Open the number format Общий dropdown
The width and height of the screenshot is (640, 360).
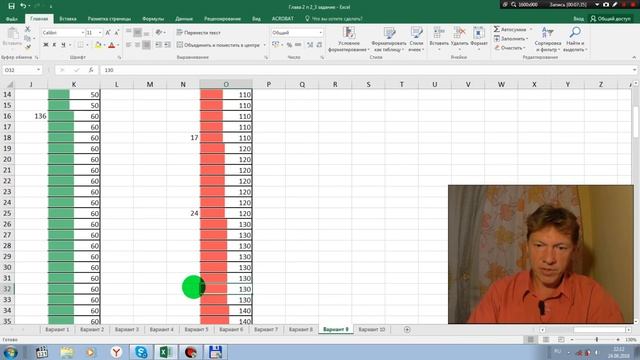coord(320,32)
